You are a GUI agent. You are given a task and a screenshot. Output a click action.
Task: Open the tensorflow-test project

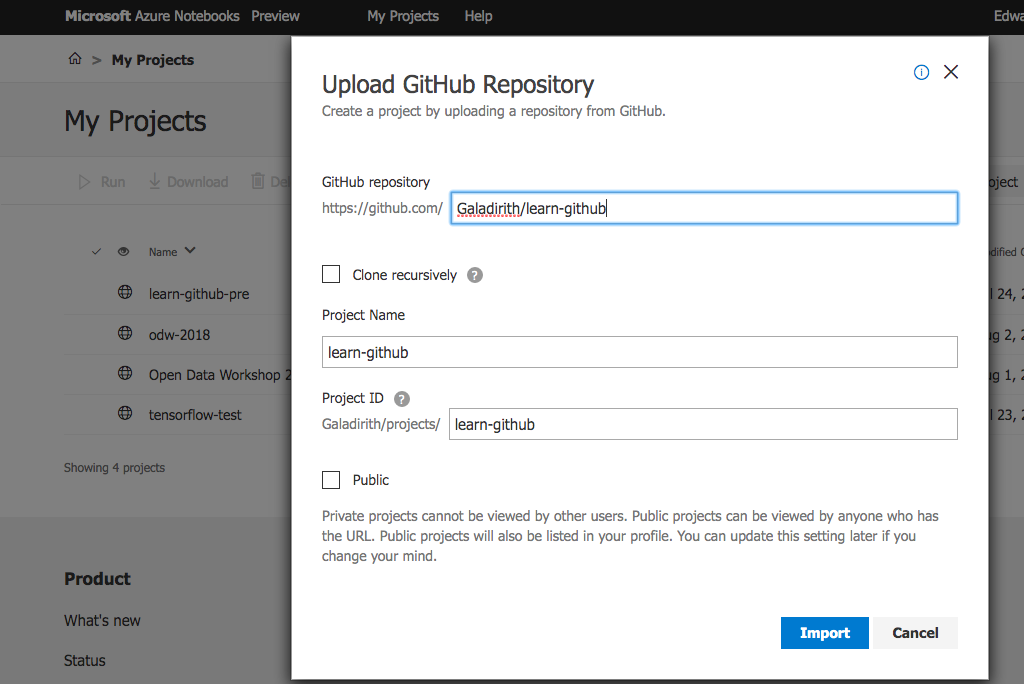click(x=195, y=415)
